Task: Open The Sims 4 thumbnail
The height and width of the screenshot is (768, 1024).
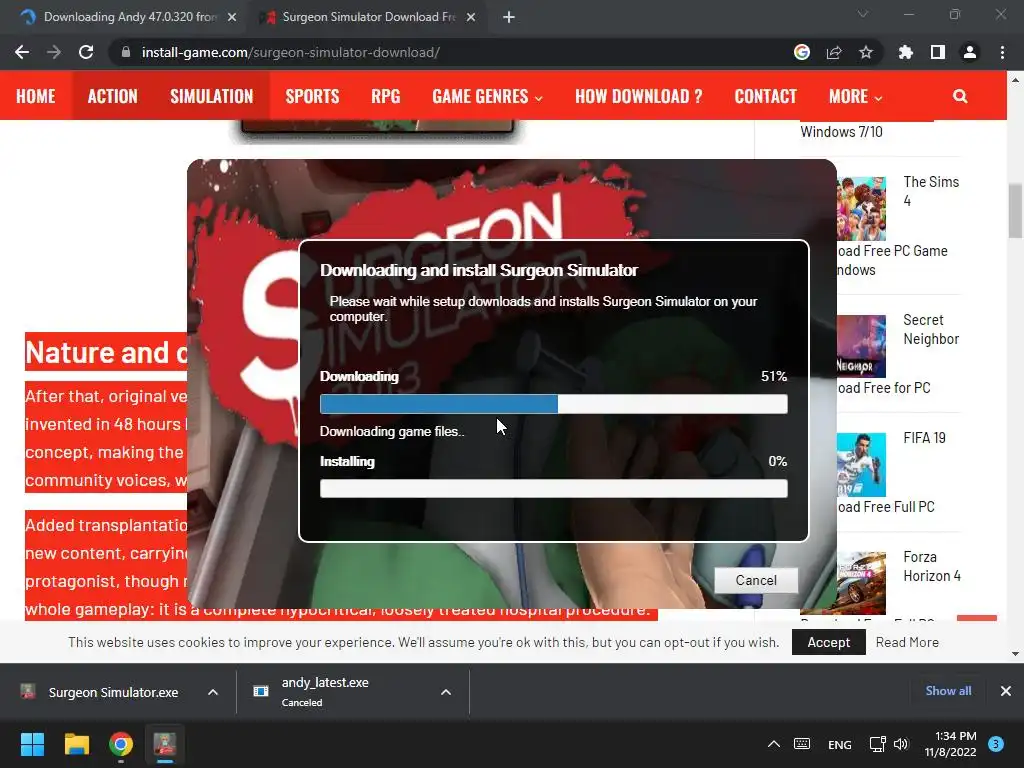Action: [x=861, y=209]
